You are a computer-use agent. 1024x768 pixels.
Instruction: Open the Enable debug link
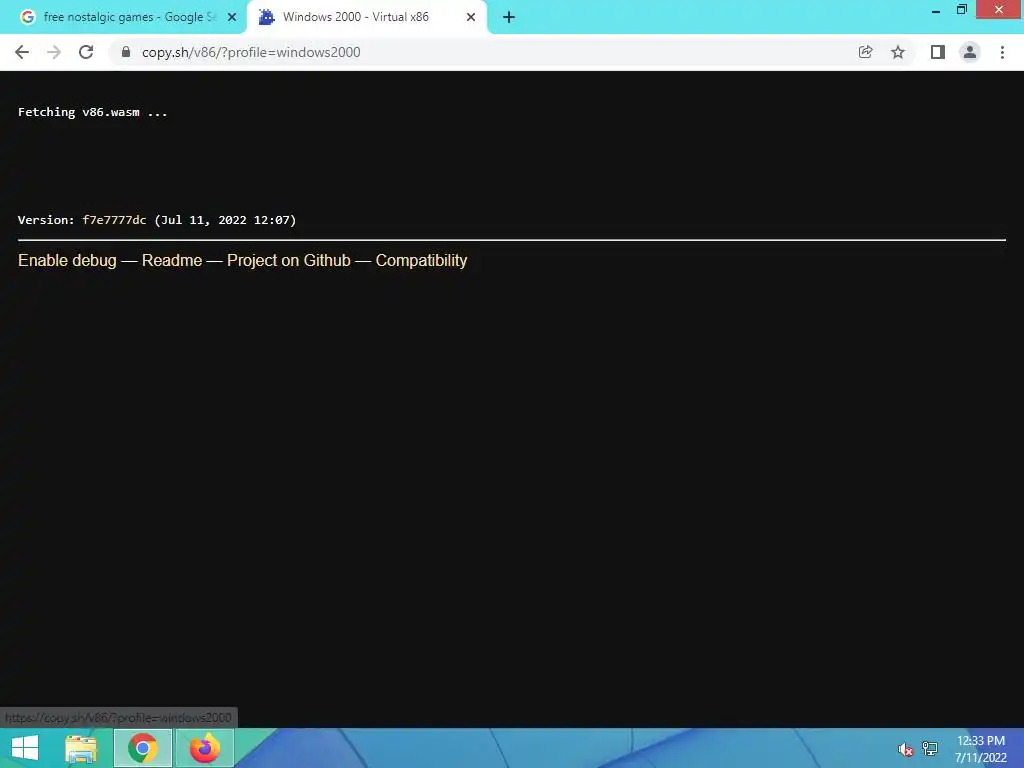click(x=67, y=261)
